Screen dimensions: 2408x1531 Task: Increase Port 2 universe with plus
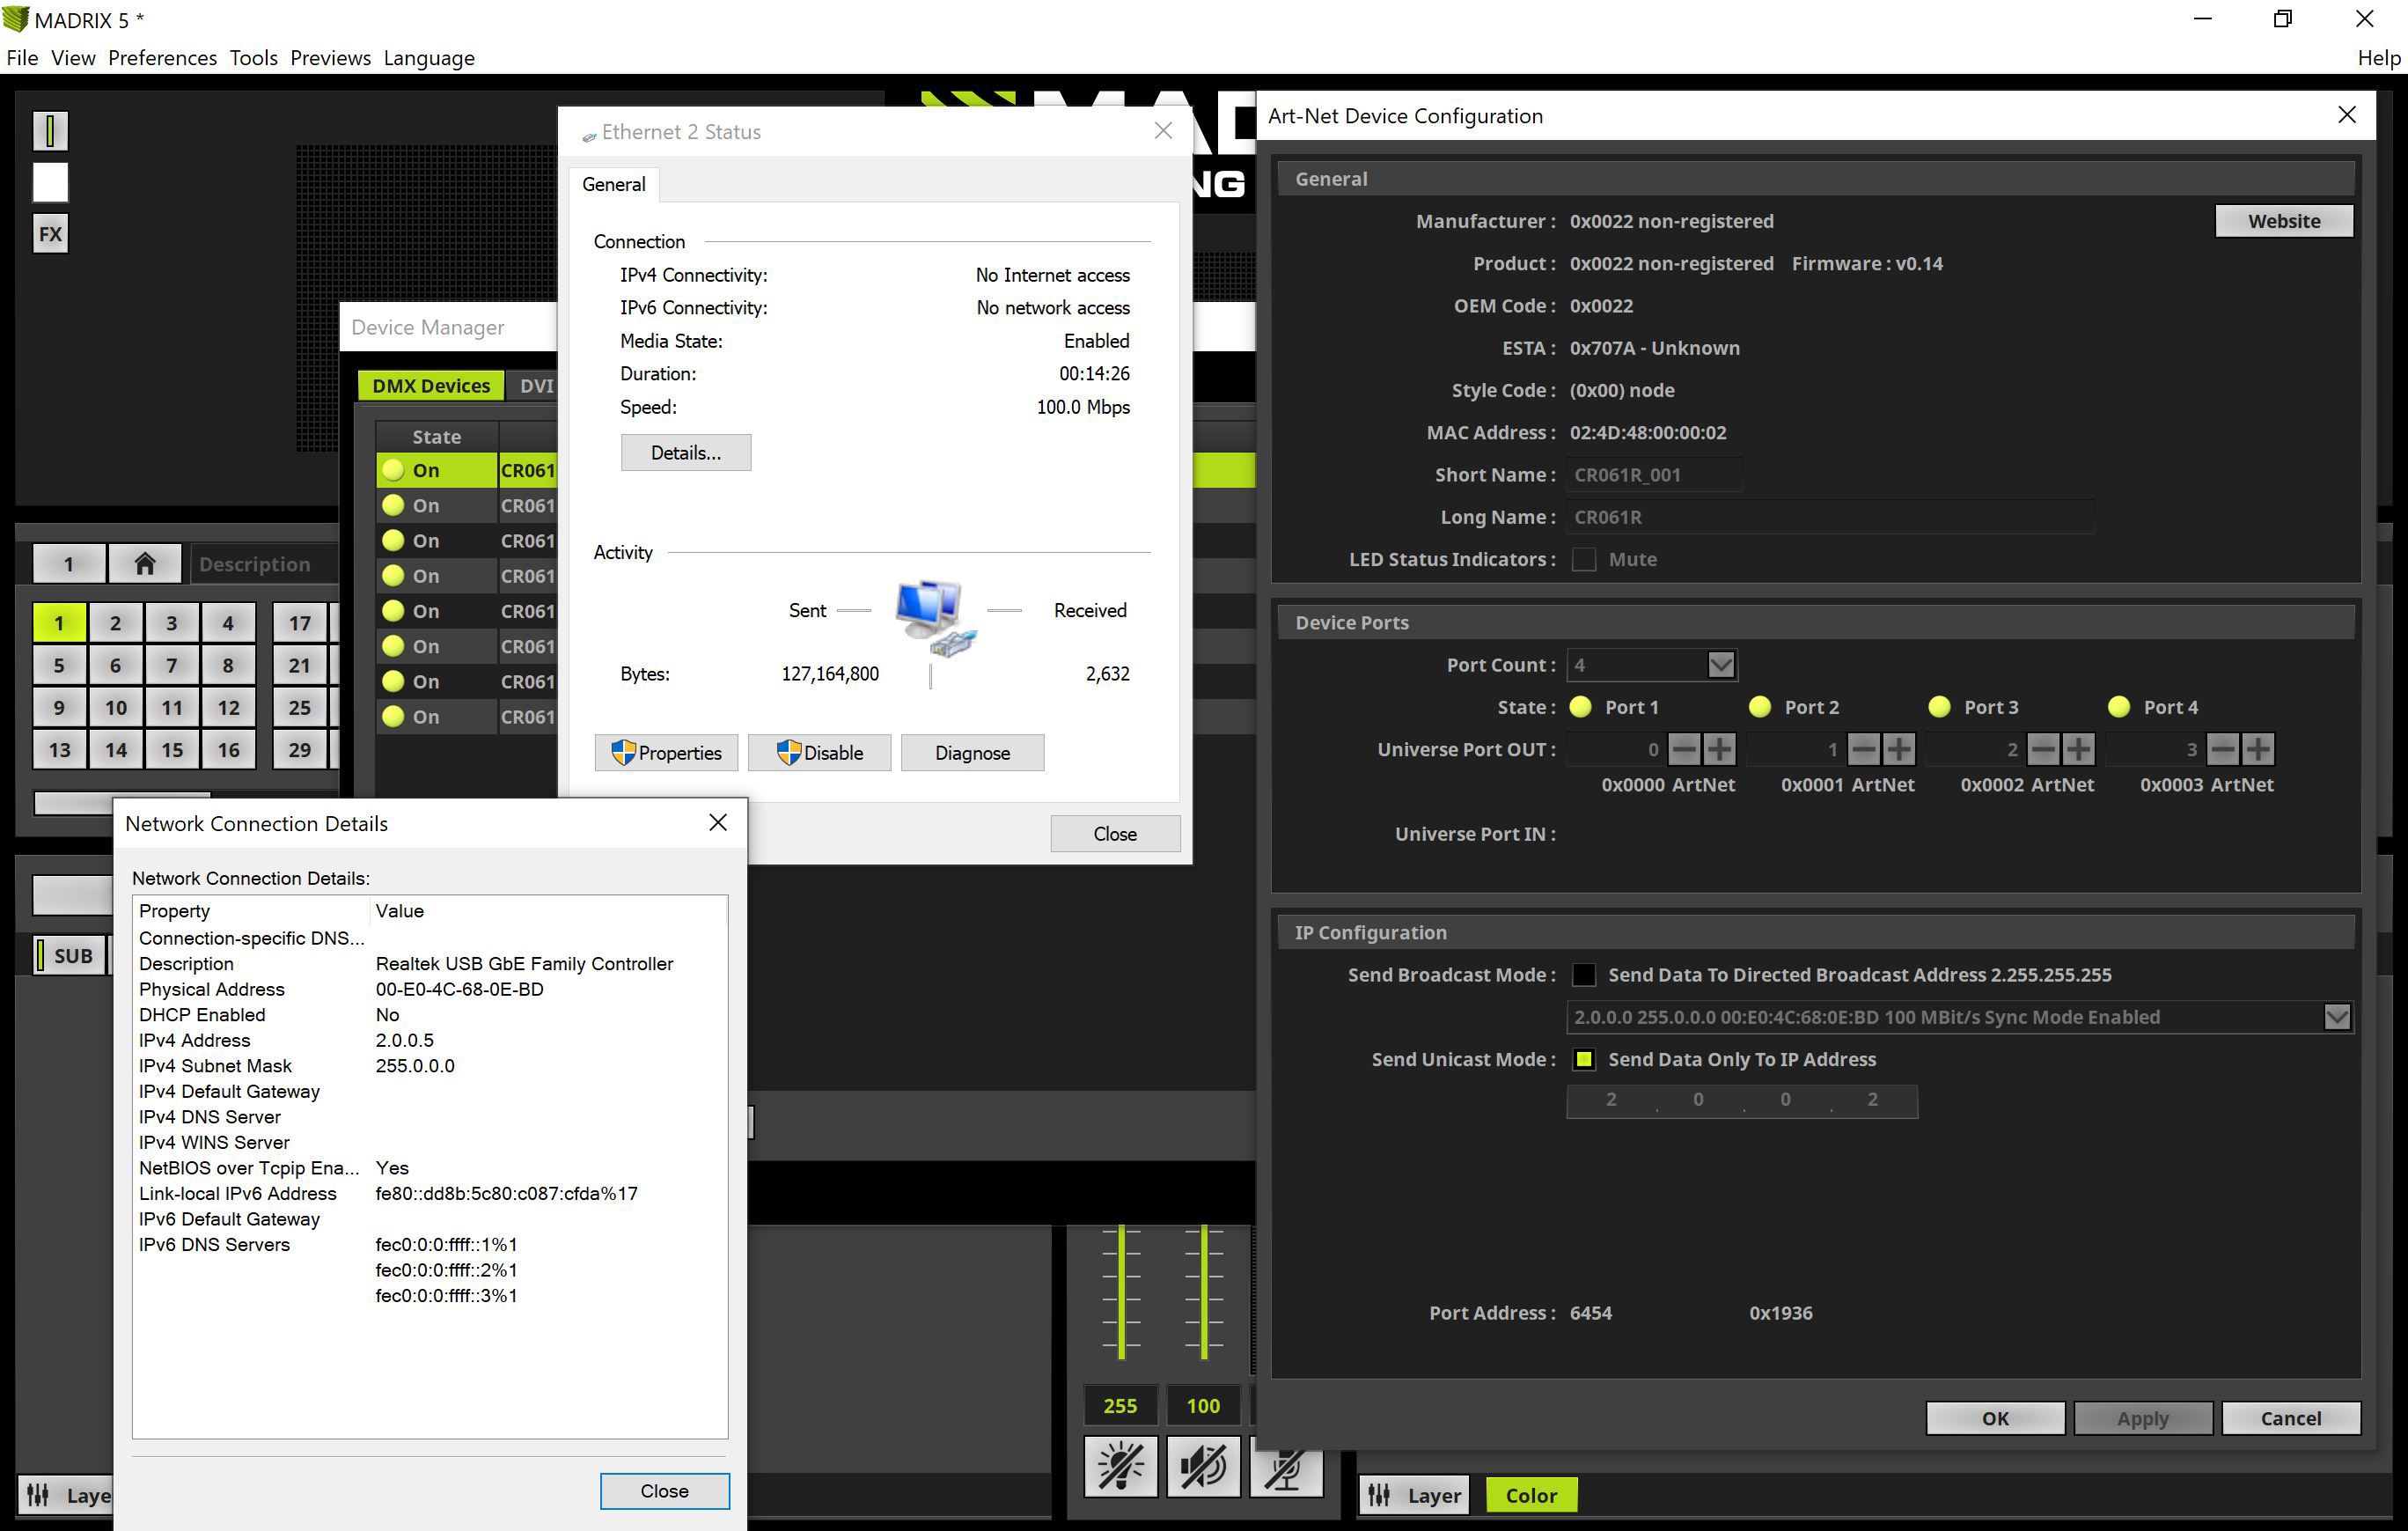tap(1898, 749)
